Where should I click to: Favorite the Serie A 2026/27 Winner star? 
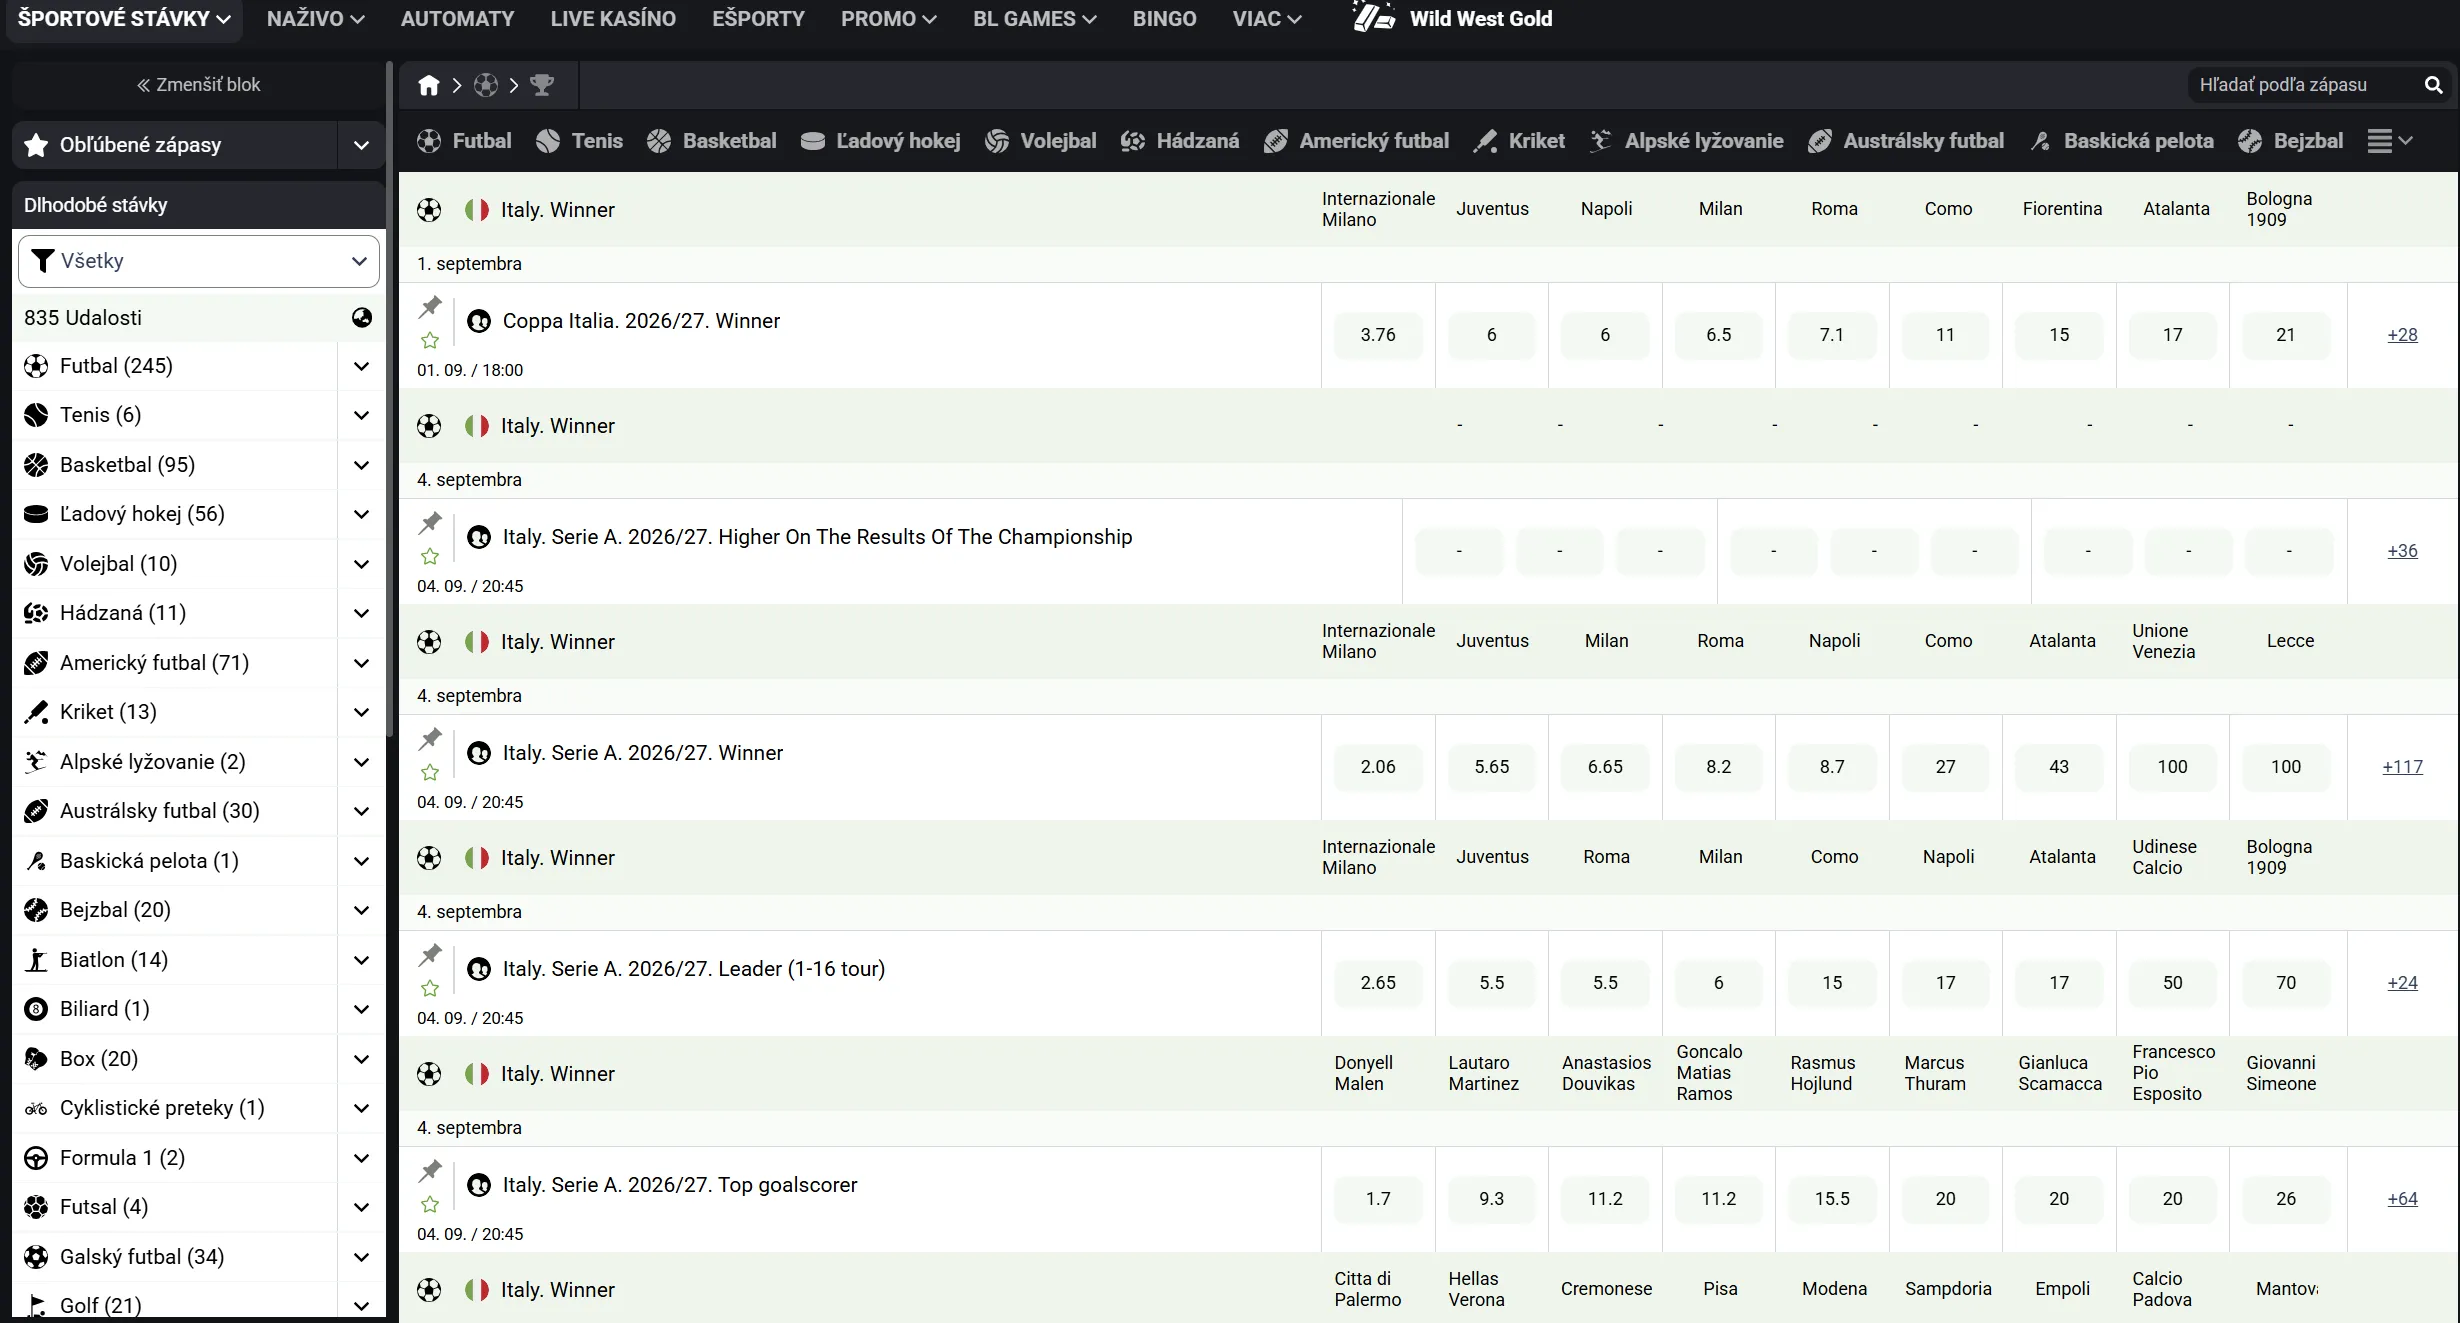tap(430, 773)
